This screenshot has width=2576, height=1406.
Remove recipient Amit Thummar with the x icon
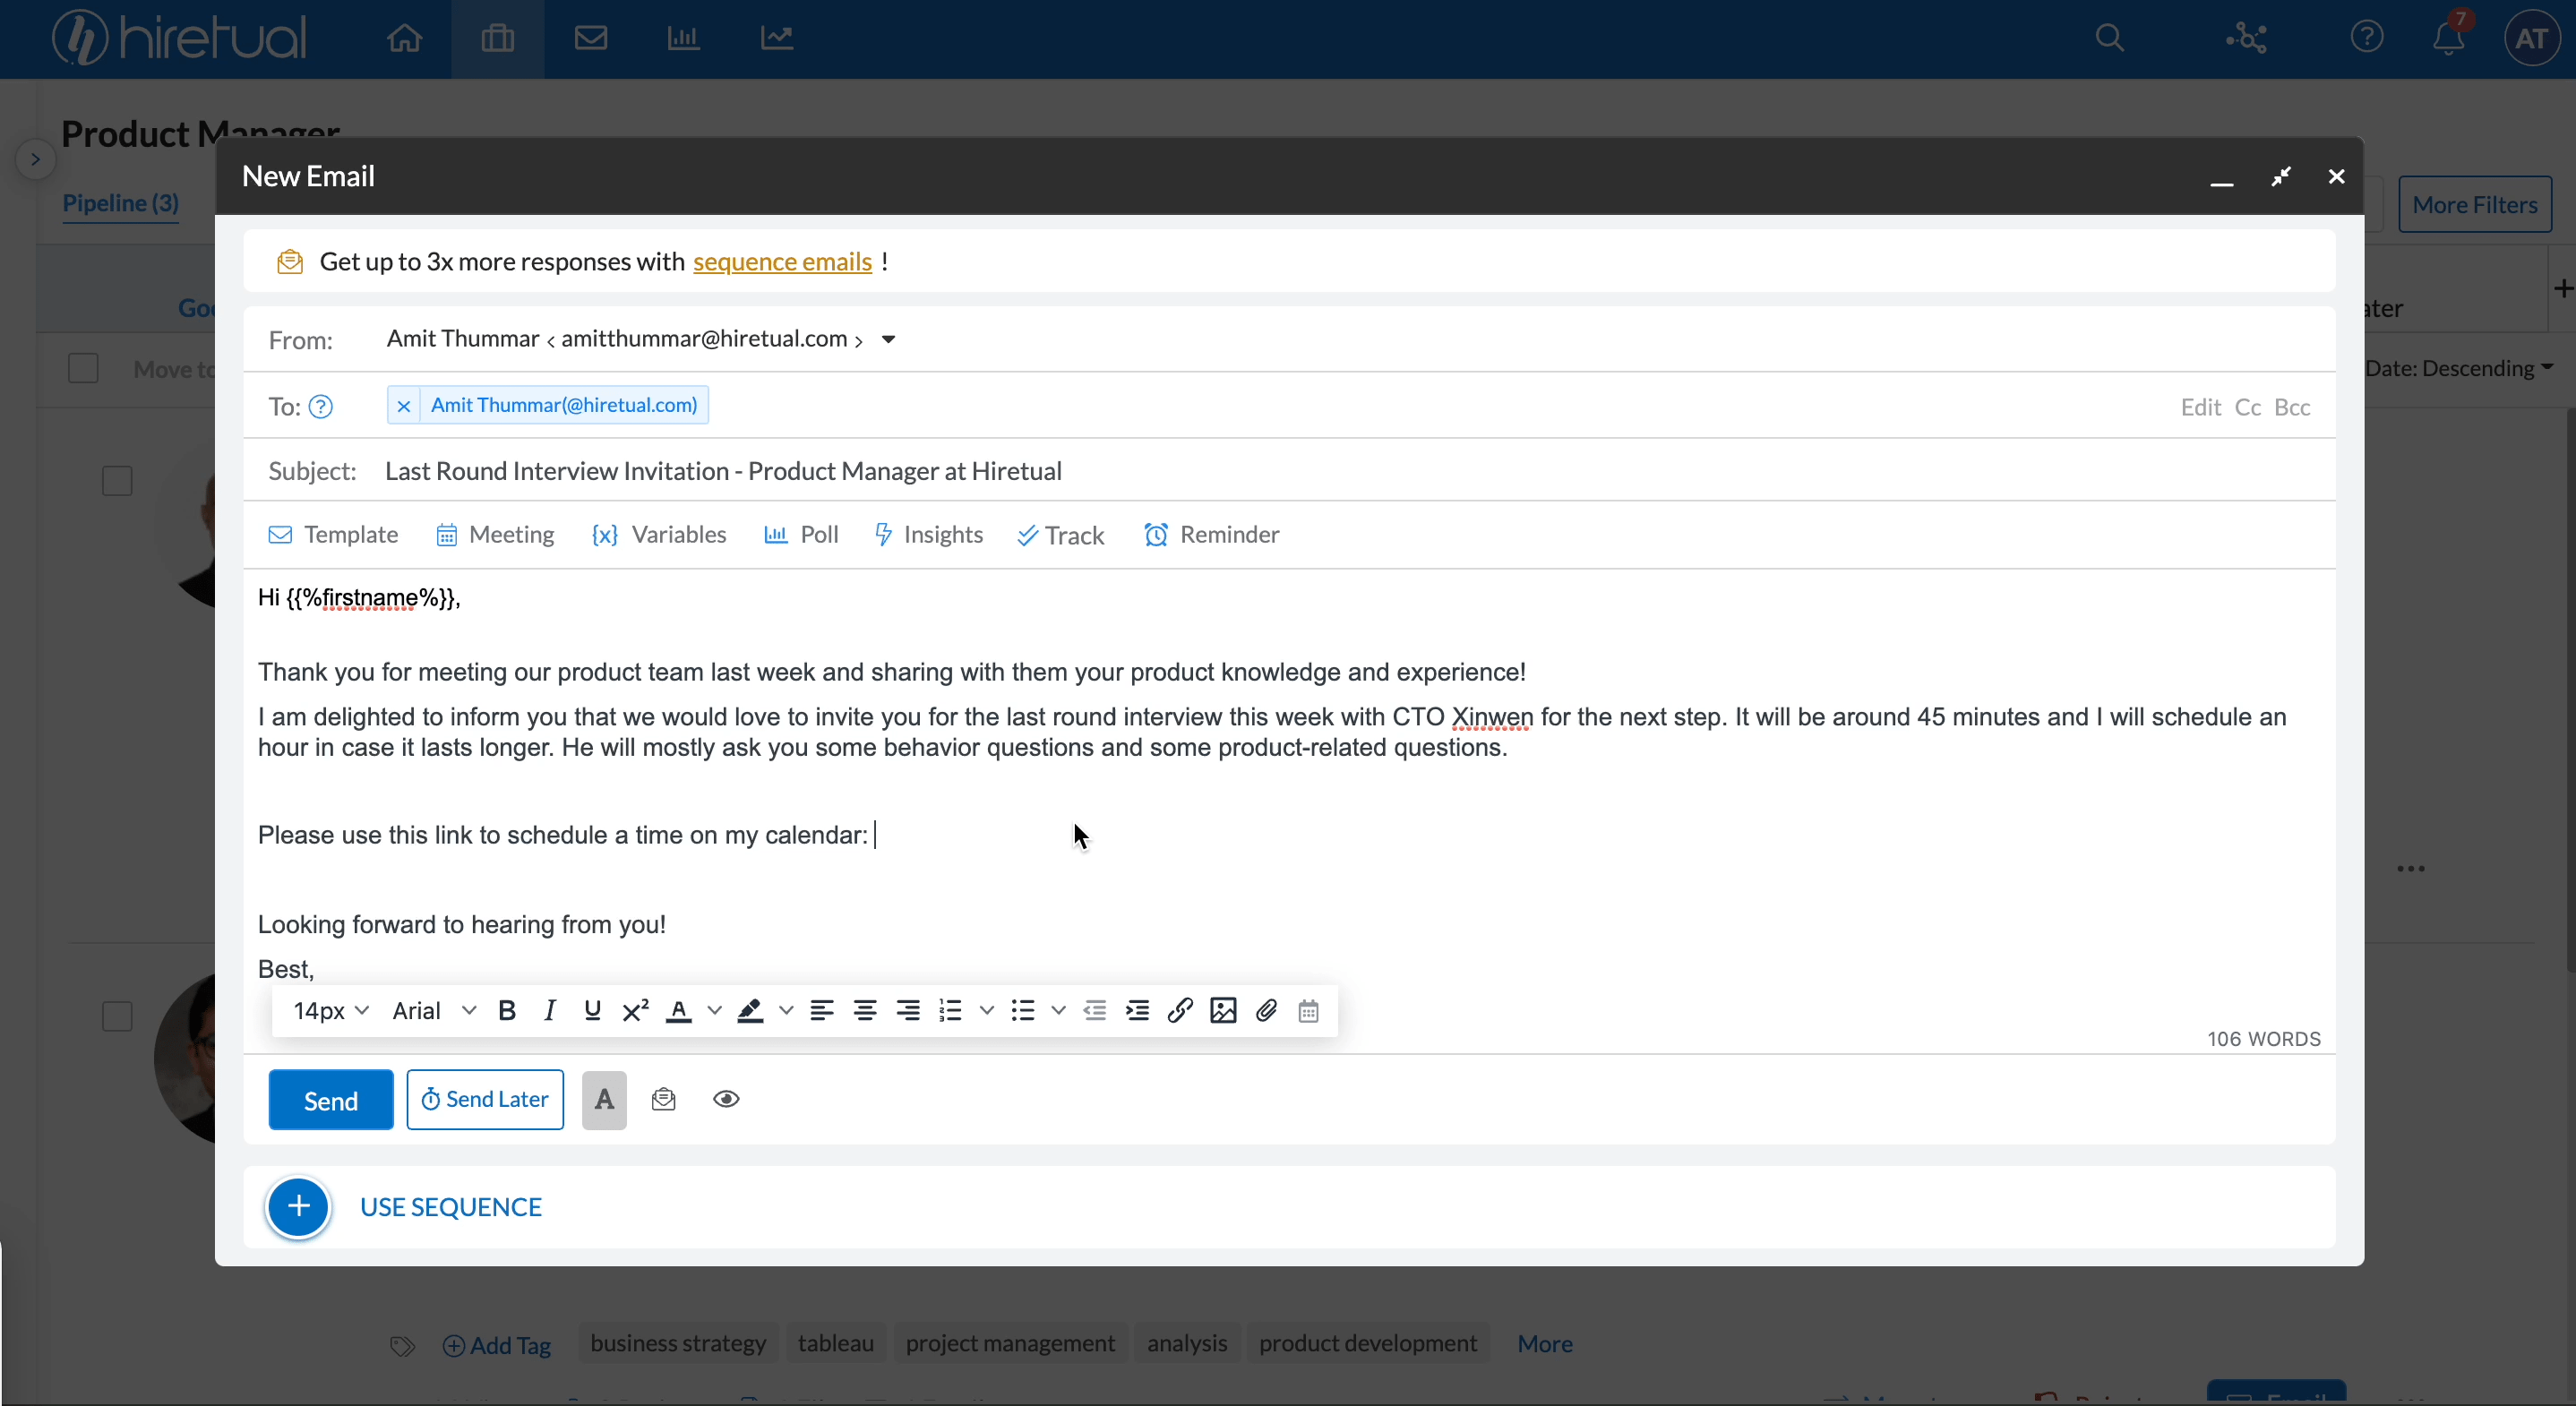[x=404, y=406]
